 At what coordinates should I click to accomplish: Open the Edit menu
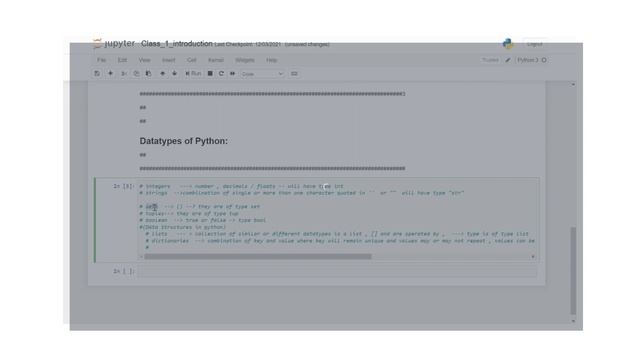coord(122,60)
